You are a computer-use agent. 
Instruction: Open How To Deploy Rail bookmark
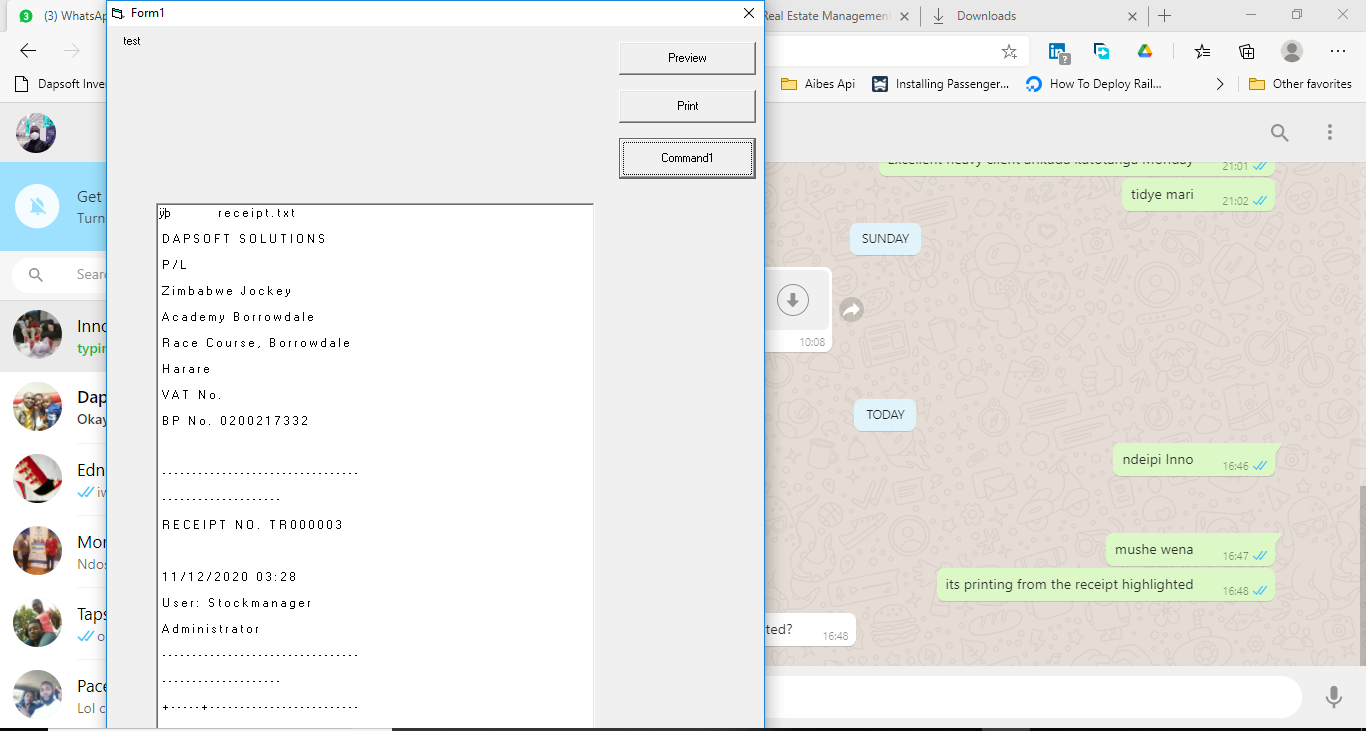point(1095,84)
